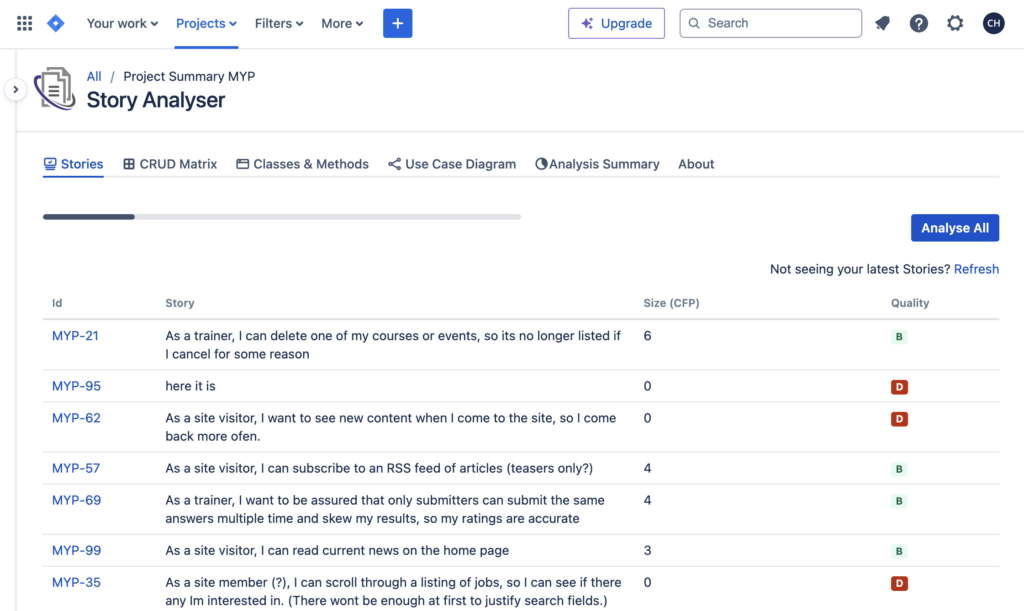Open the notifications bell
The width and height of the screenshot is (1024, 611).
(882, 22)
